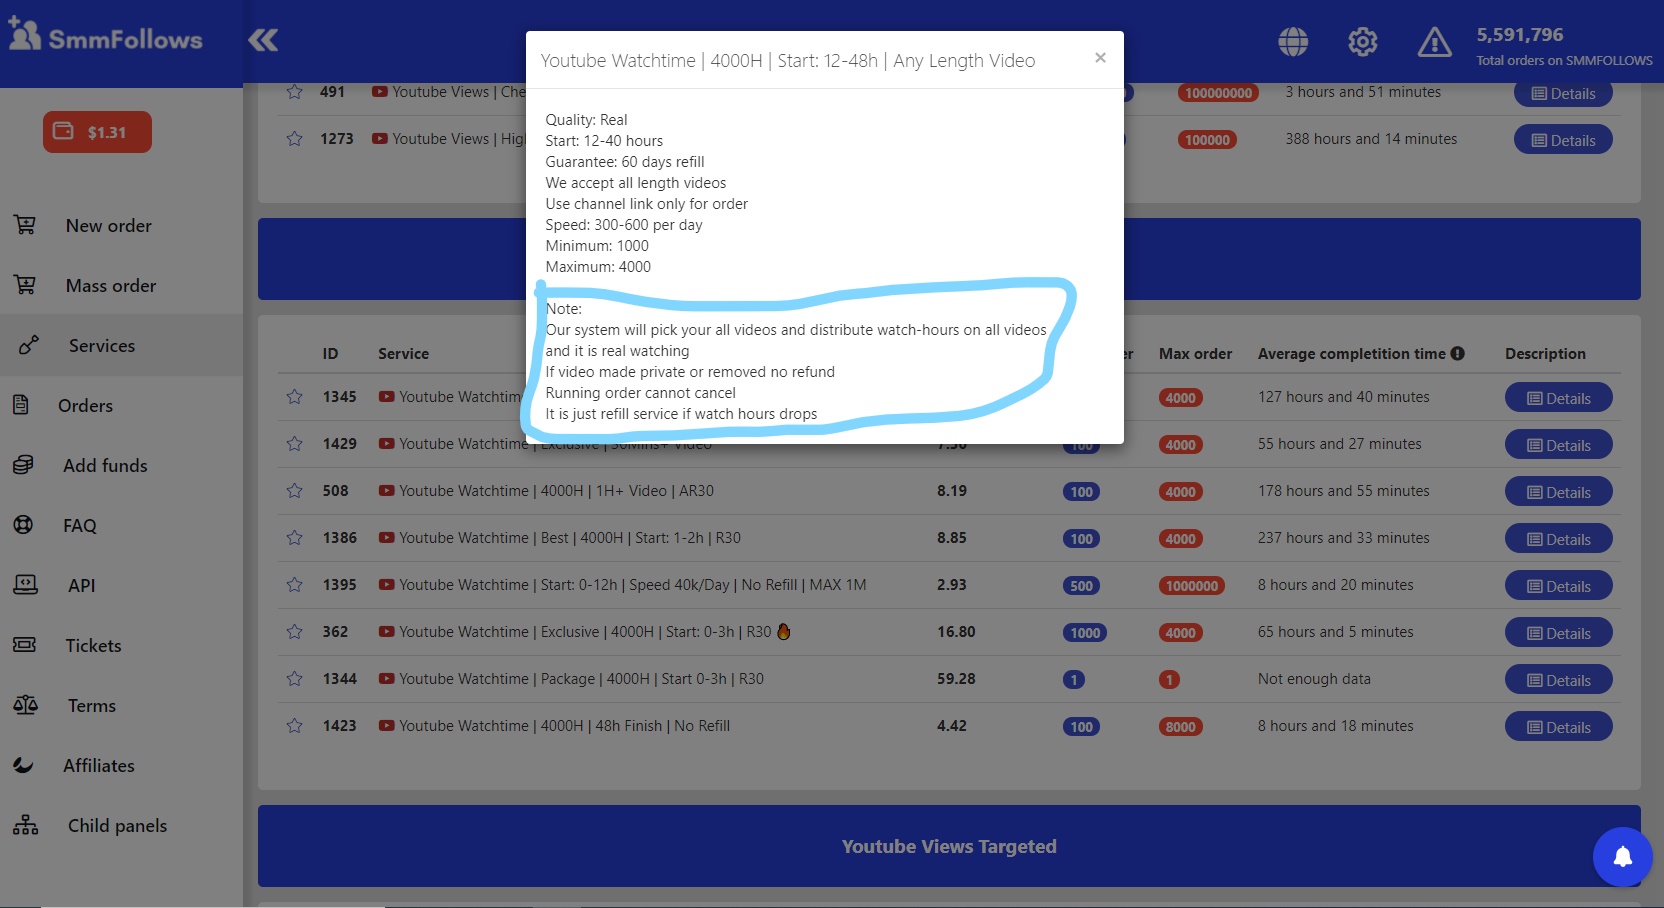The image size is (1664, 908).
Task: Favorite service 491 with the star
Action: pos(294,92)
